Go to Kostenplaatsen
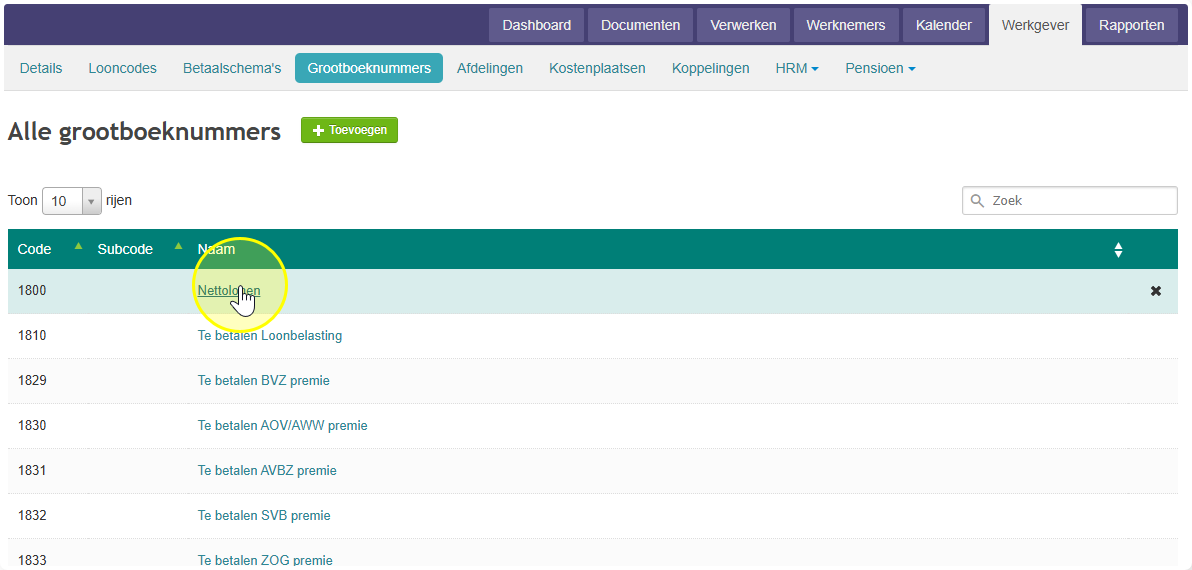Screen dimensions: 1192x570 pyautogui.click(x=597, y=68)
